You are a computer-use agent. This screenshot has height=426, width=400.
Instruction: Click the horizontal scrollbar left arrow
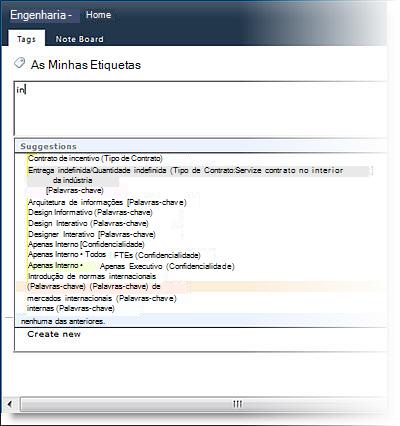[10, 404]
